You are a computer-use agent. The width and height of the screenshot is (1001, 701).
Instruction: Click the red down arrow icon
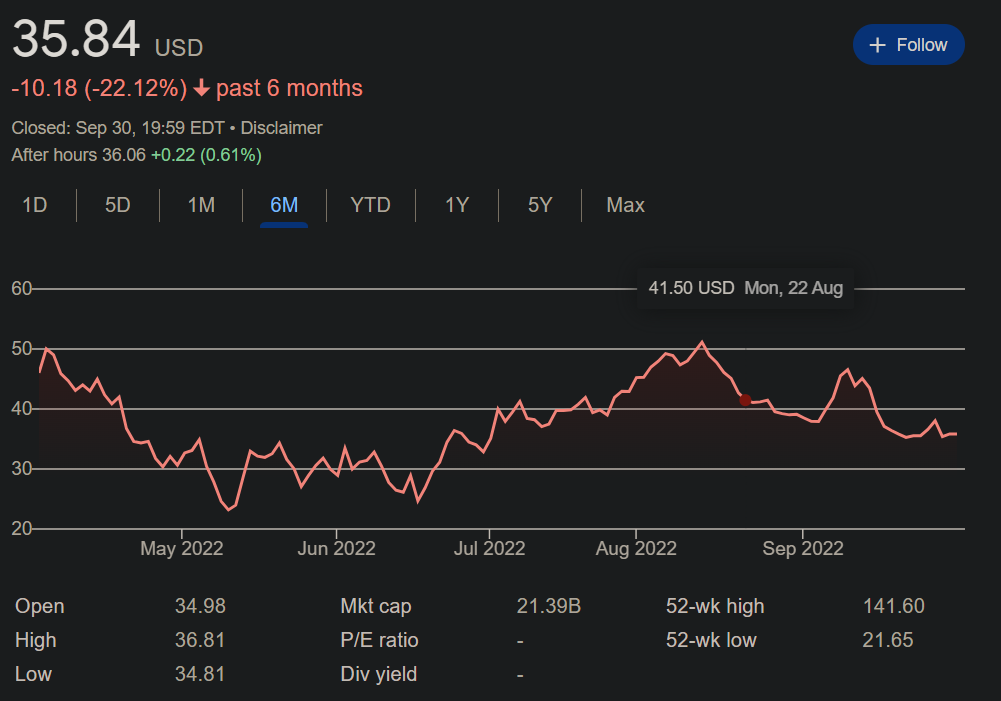[x=201, y=89]
